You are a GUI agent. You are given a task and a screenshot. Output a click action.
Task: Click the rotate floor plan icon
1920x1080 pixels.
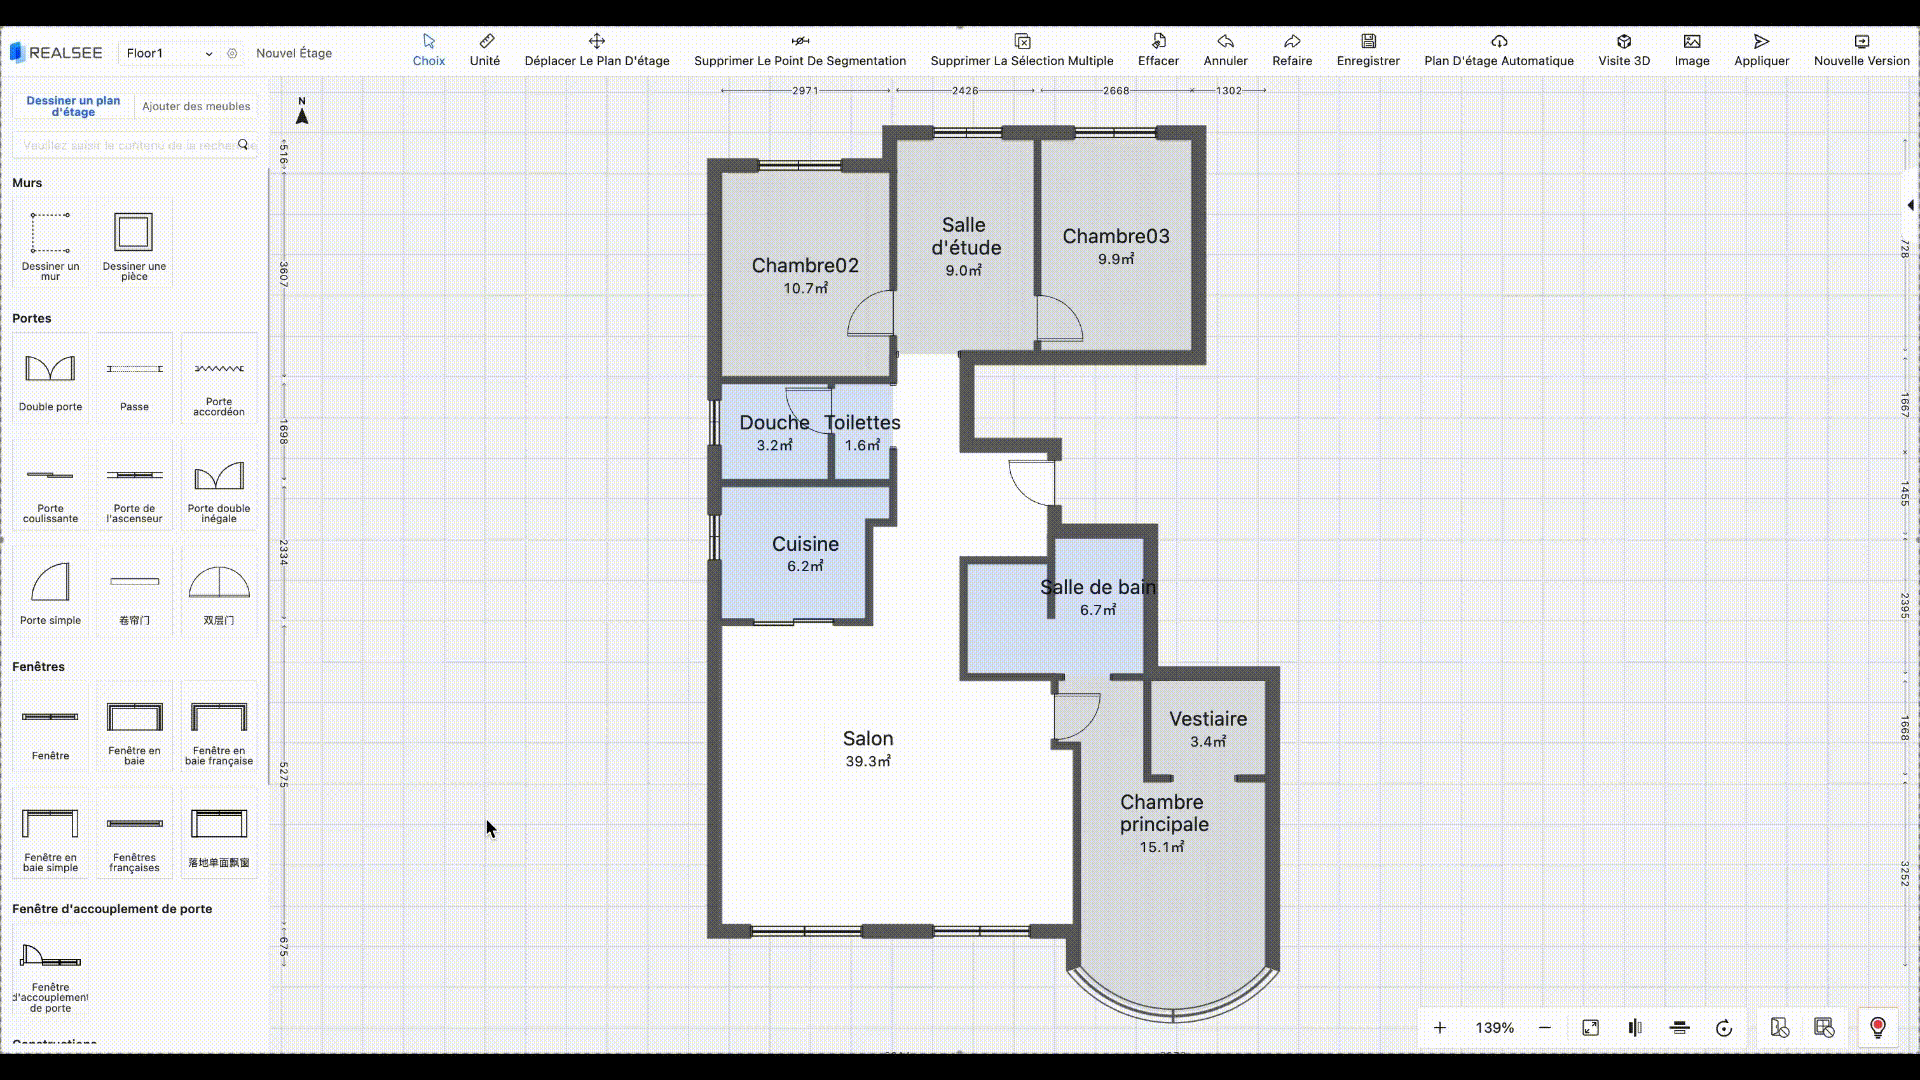[1724, 1028]
